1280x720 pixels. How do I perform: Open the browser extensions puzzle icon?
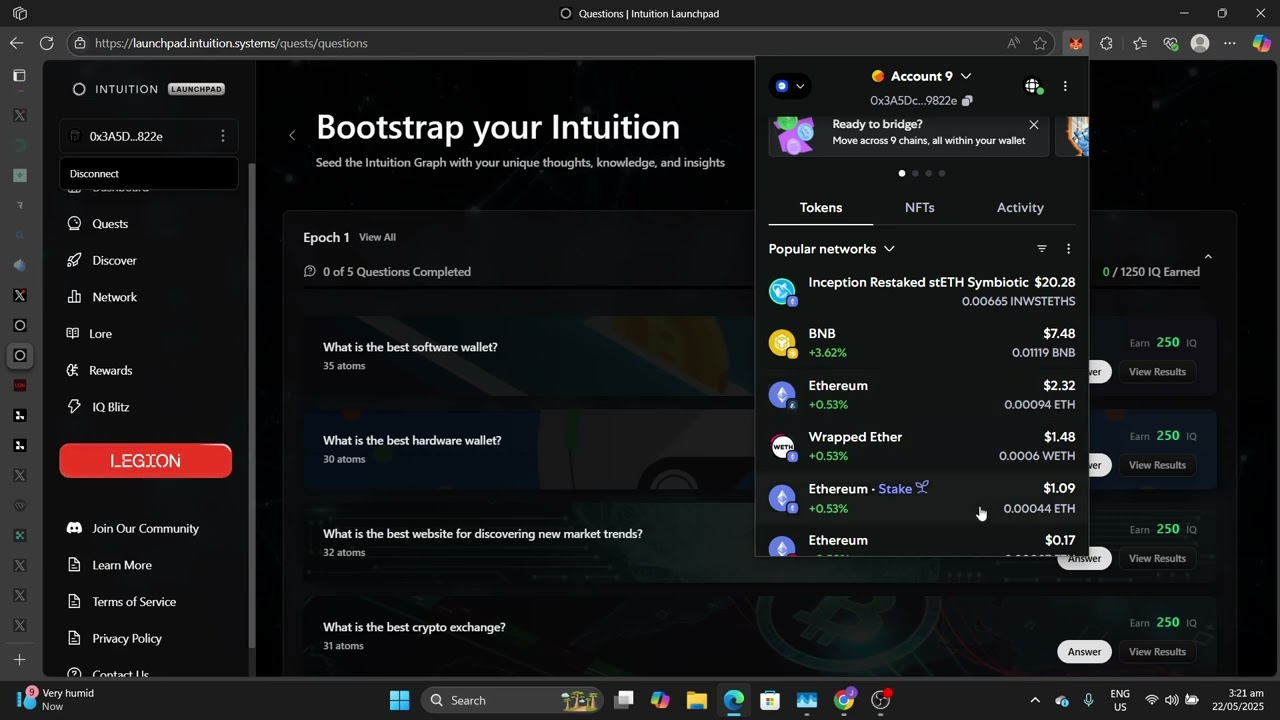click(x=1106, y=43)
